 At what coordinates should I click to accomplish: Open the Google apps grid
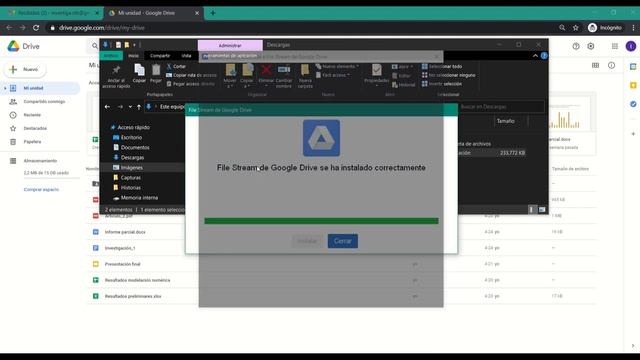(615, 46)
